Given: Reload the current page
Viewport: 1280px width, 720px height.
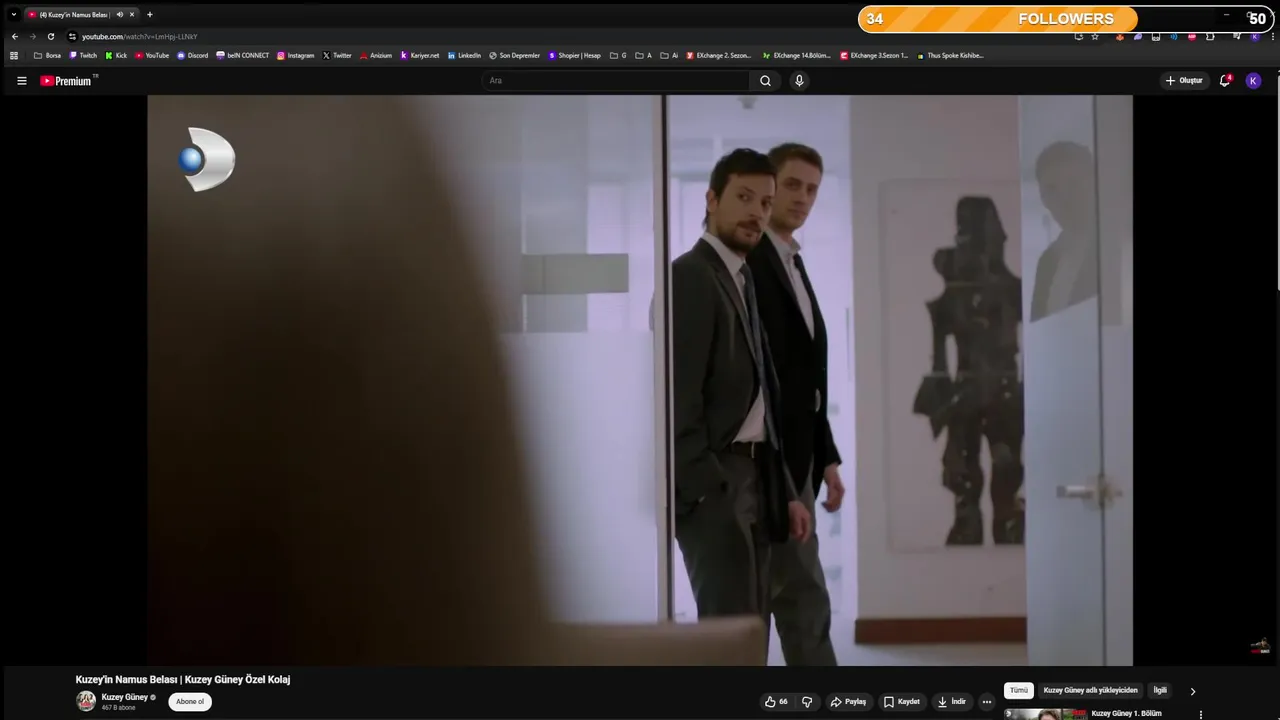Looking at the screenshot, I should pos(51,36).
